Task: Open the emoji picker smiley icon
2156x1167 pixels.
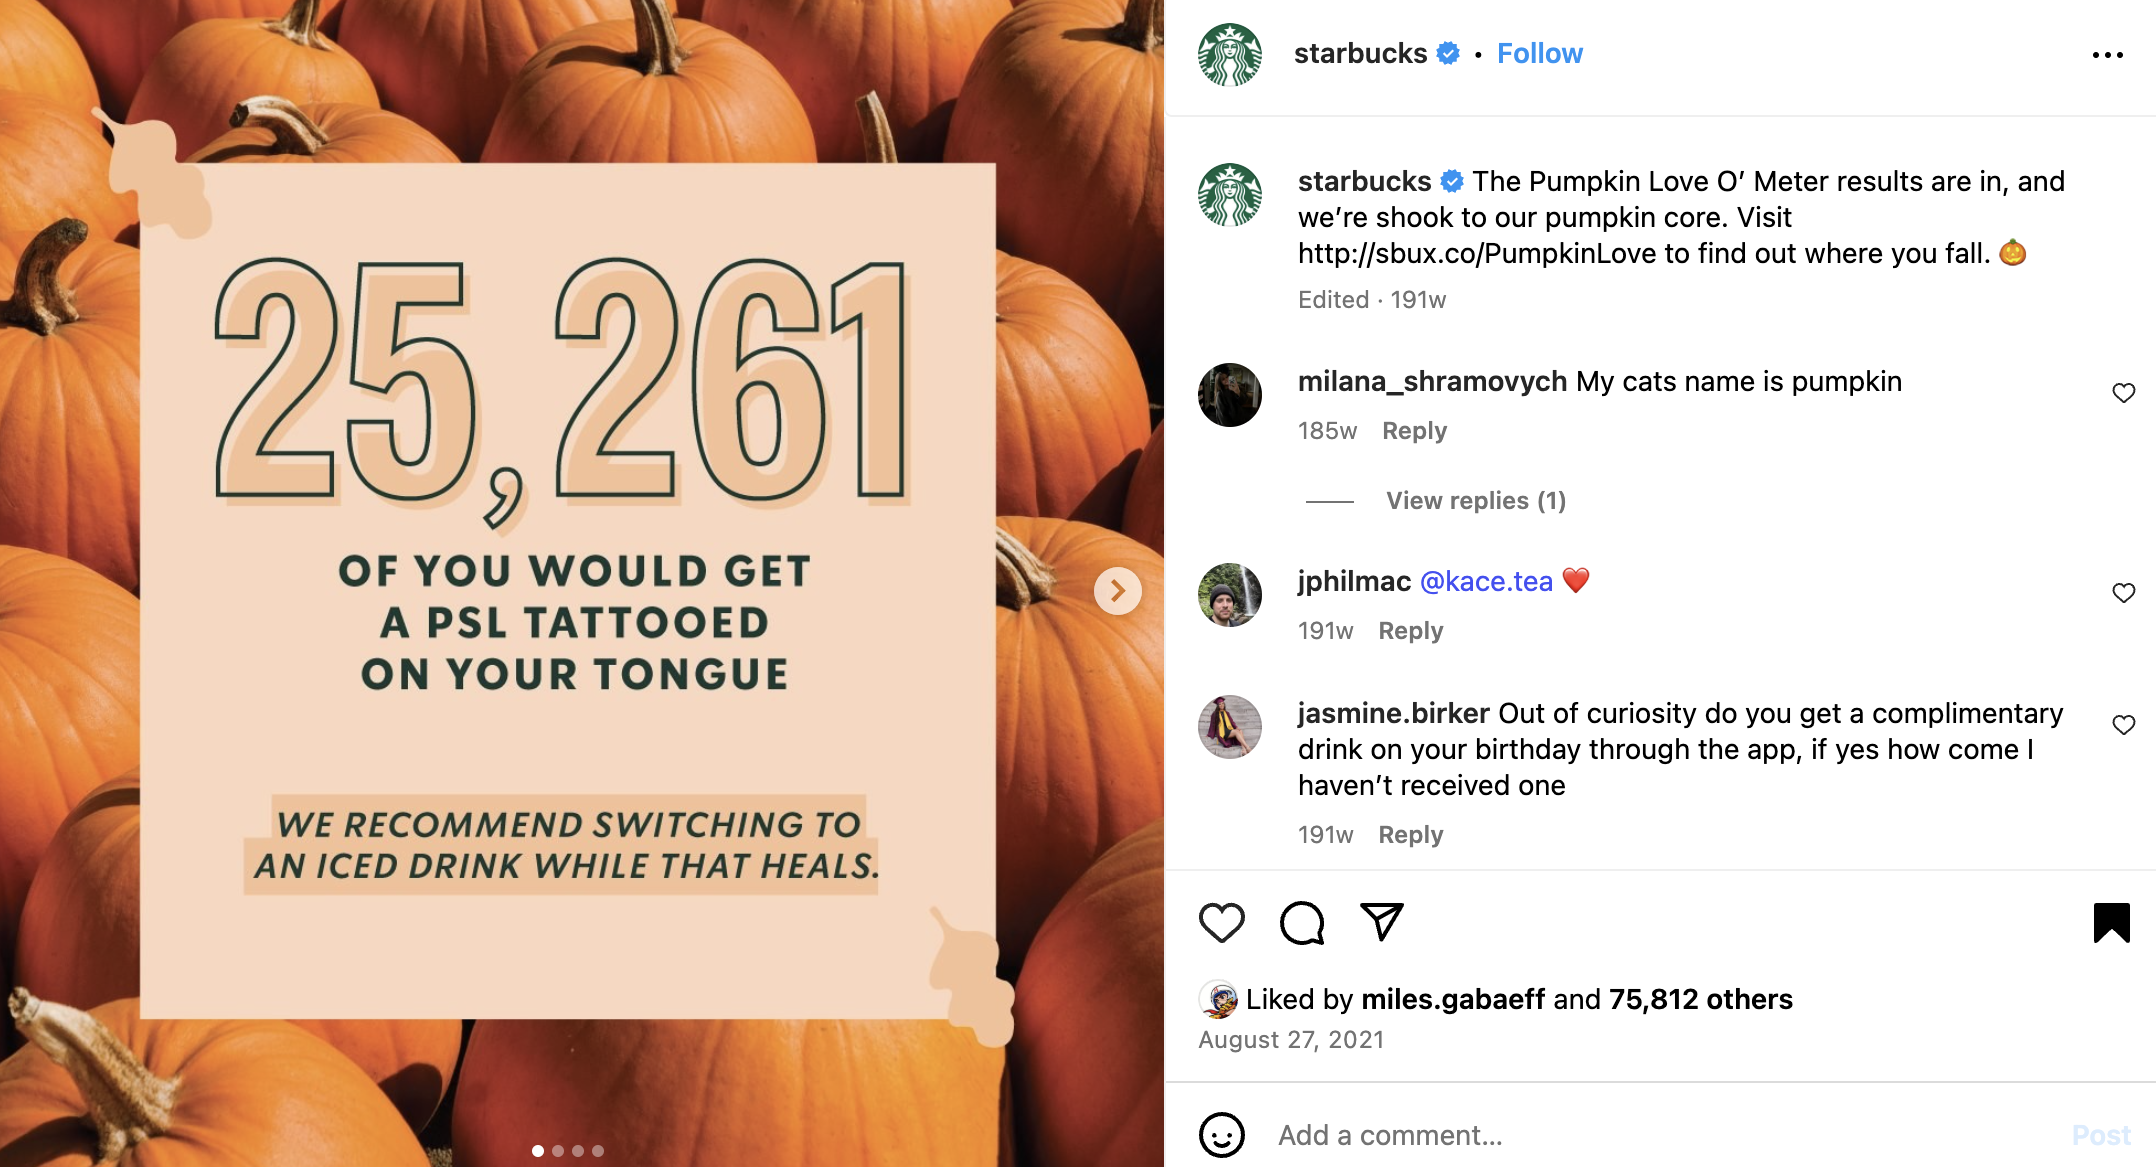Action: pos(1221,1135)
